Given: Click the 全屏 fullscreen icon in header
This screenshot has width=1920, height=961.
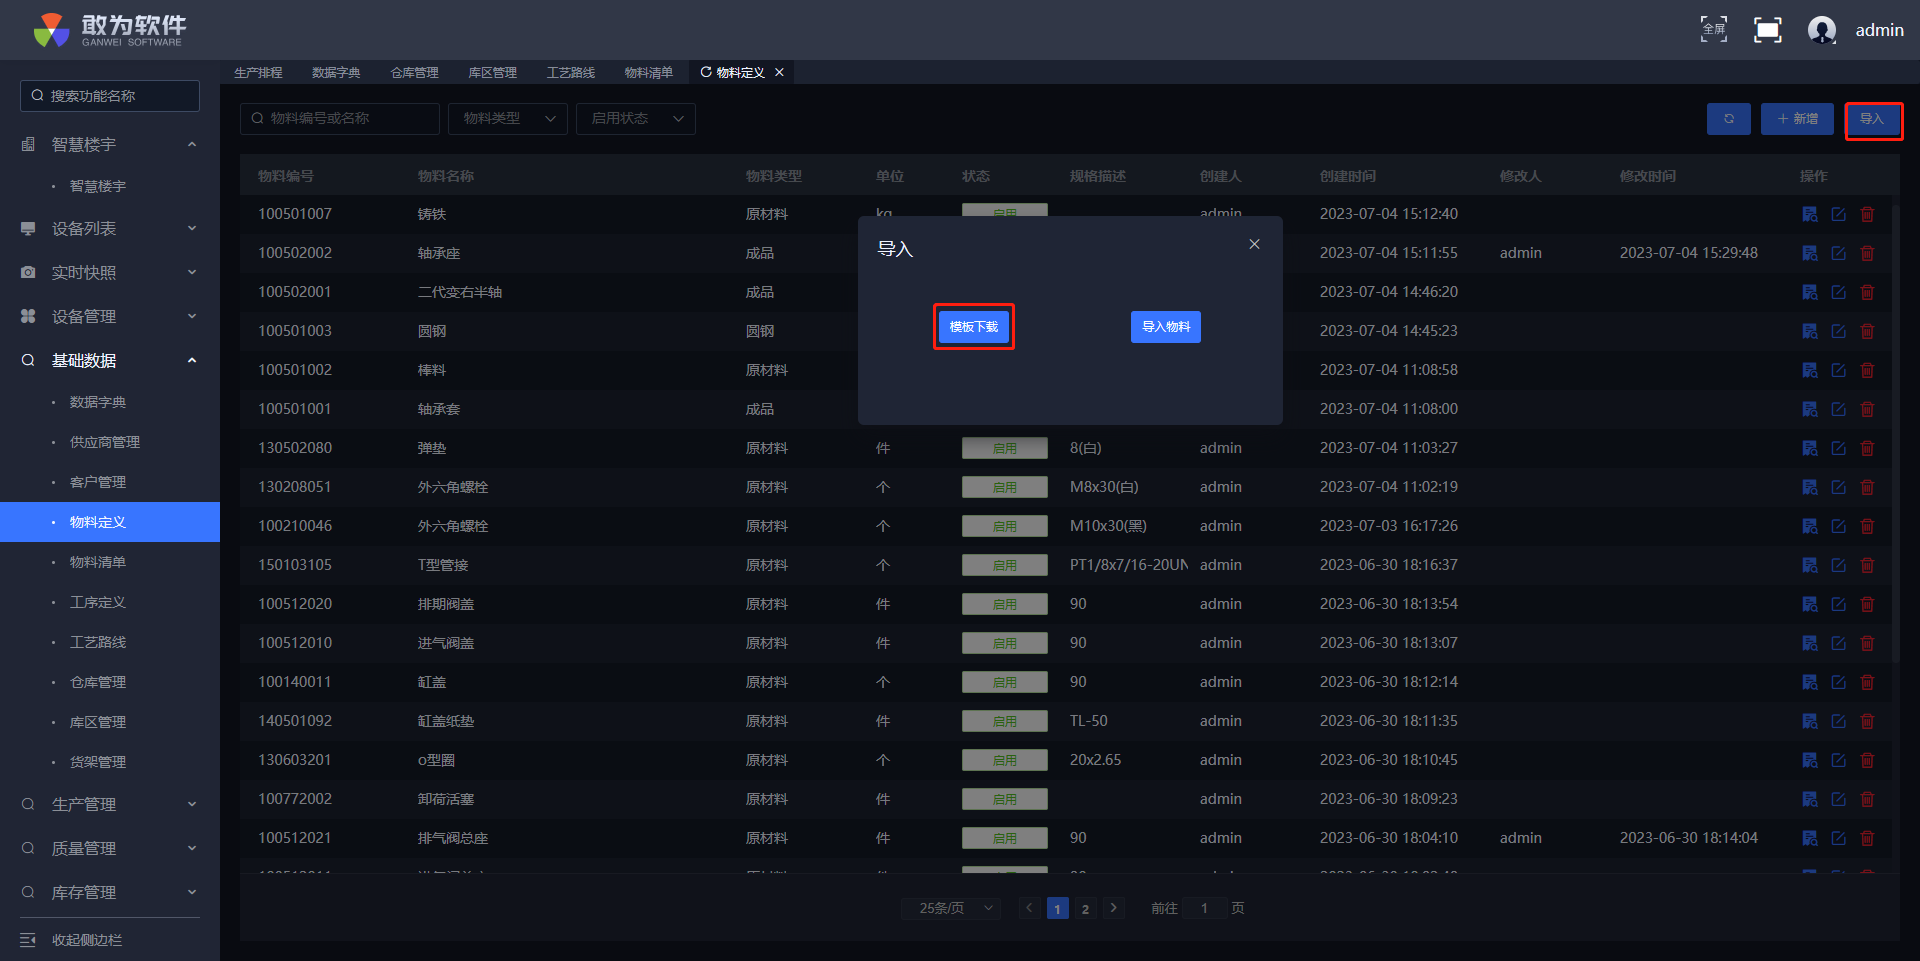Looking at the screenshot, I should point(1713,30).
